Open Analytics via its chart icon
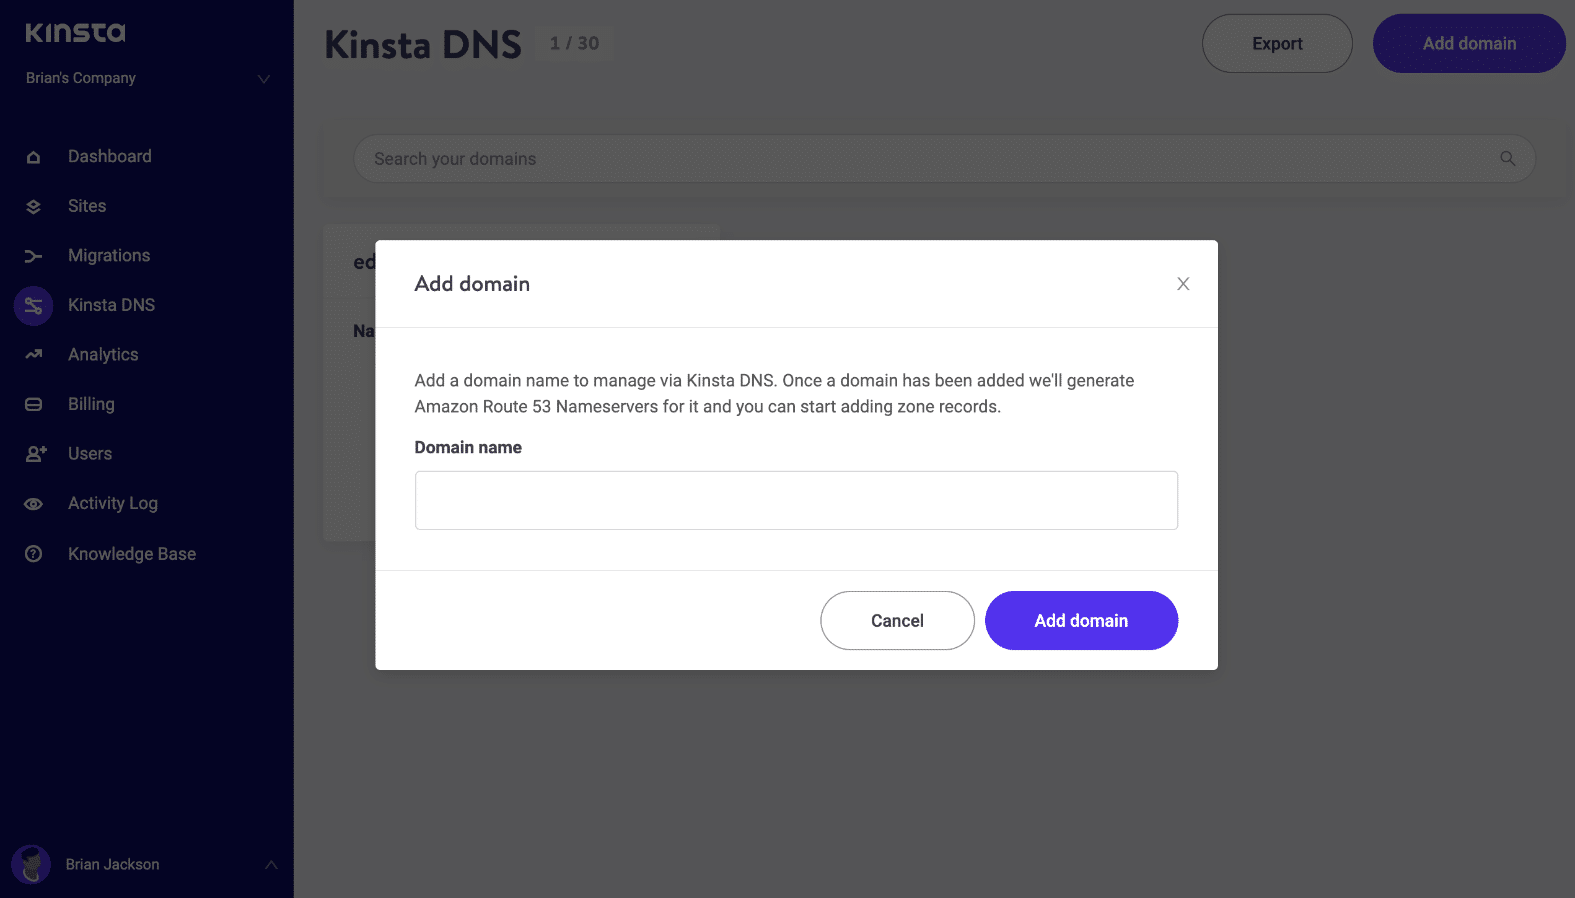The width and height of the screenshot is (1575, 898). click(x=33, y=354)
